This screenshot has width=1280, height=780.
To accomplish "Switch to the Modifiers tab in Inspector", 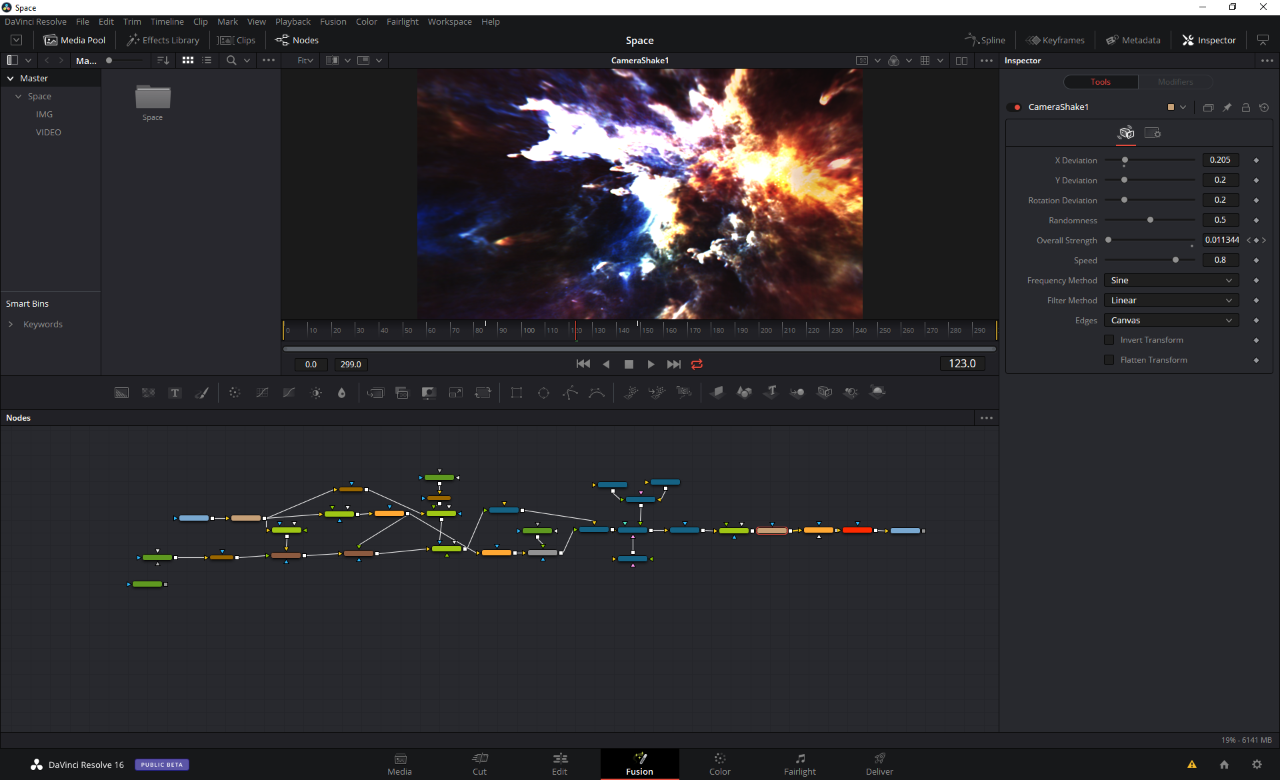I will [x=1176, y=82].
